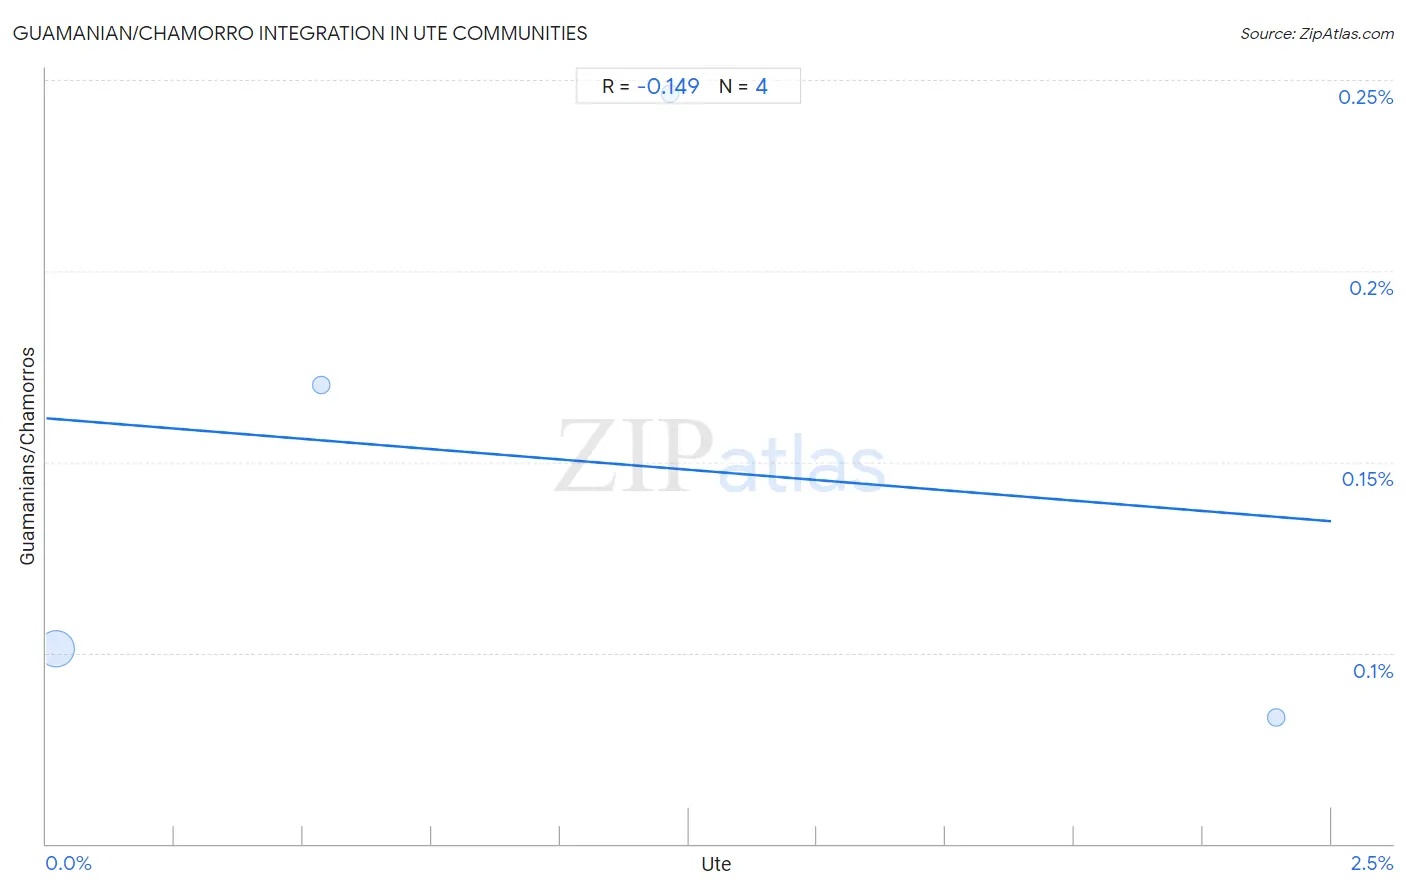Click the 0.25% y-axis tick label
Viewport: 1406px width, 892px height.
click(x=1365, y=97)
